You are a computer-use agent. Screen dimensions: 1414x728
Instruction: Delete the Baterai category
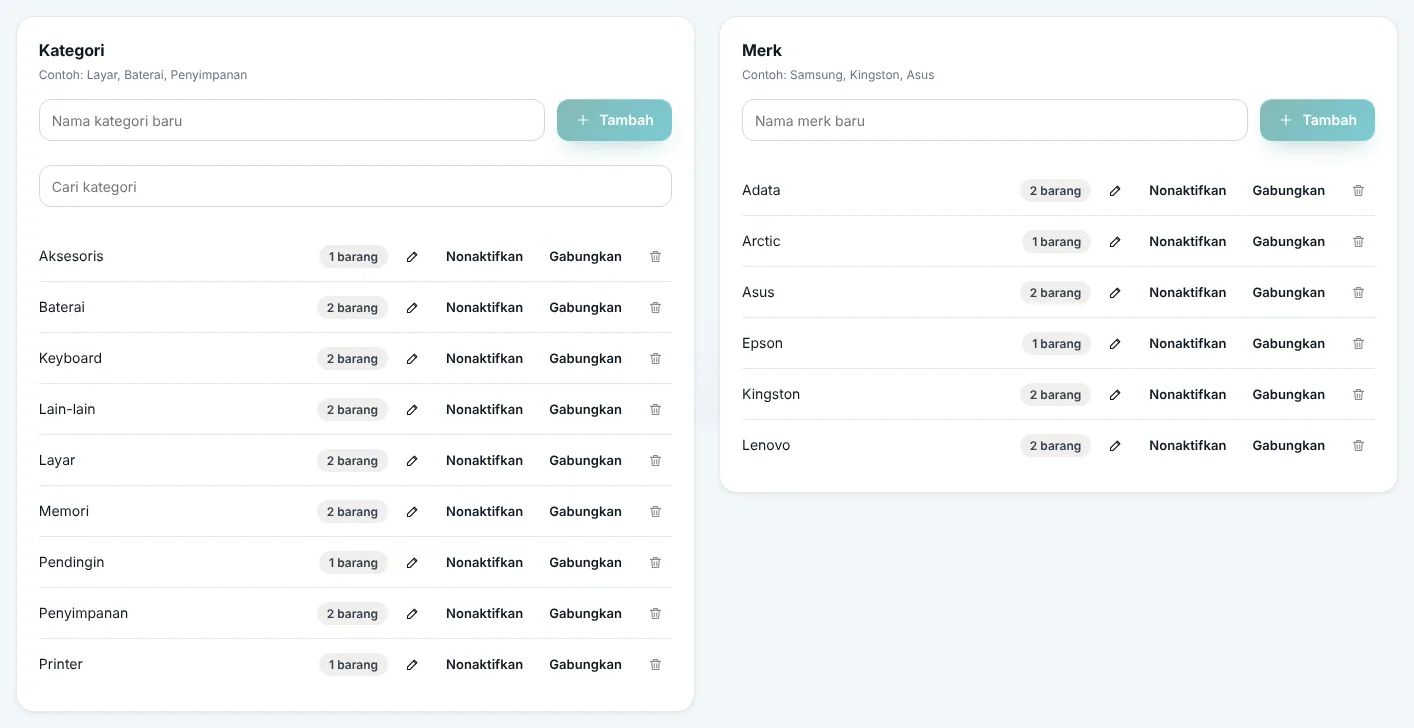click(656, 308)
